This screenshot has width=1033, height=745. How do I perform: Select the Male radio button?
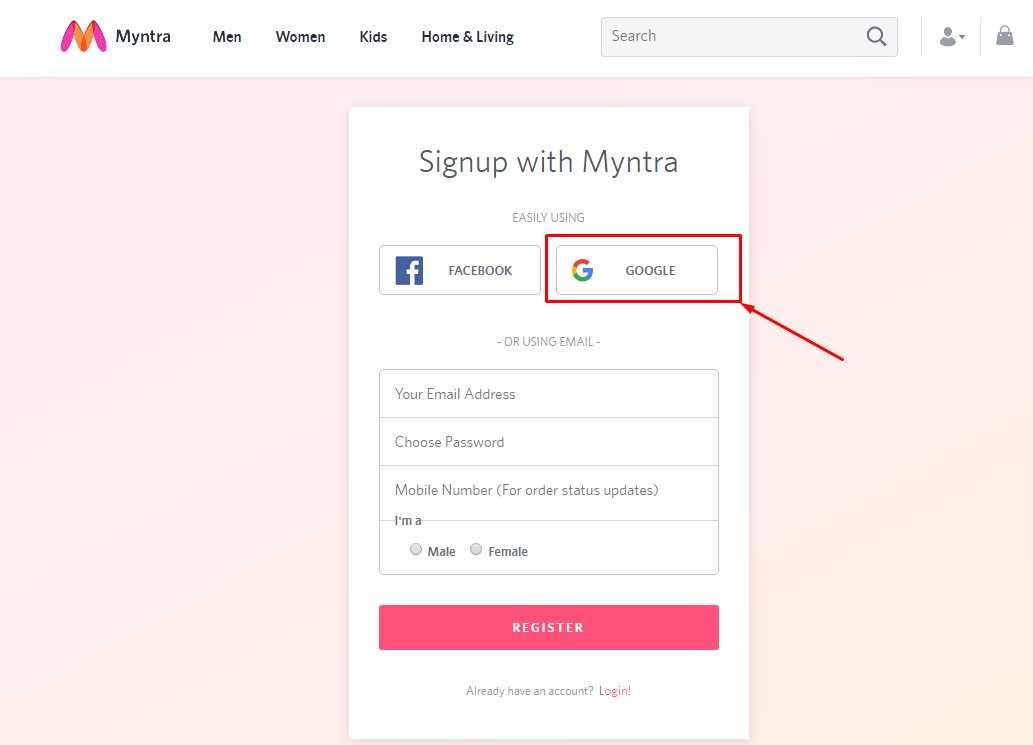[x=416, y=549]
